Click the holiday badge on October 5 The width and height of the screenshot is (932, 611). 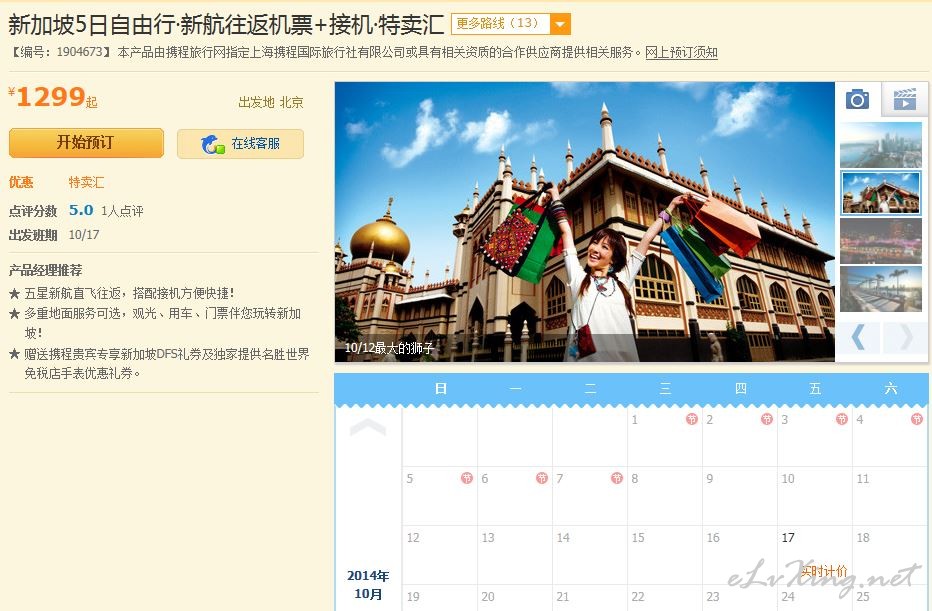pyautogui.click(x=467, y=478)
